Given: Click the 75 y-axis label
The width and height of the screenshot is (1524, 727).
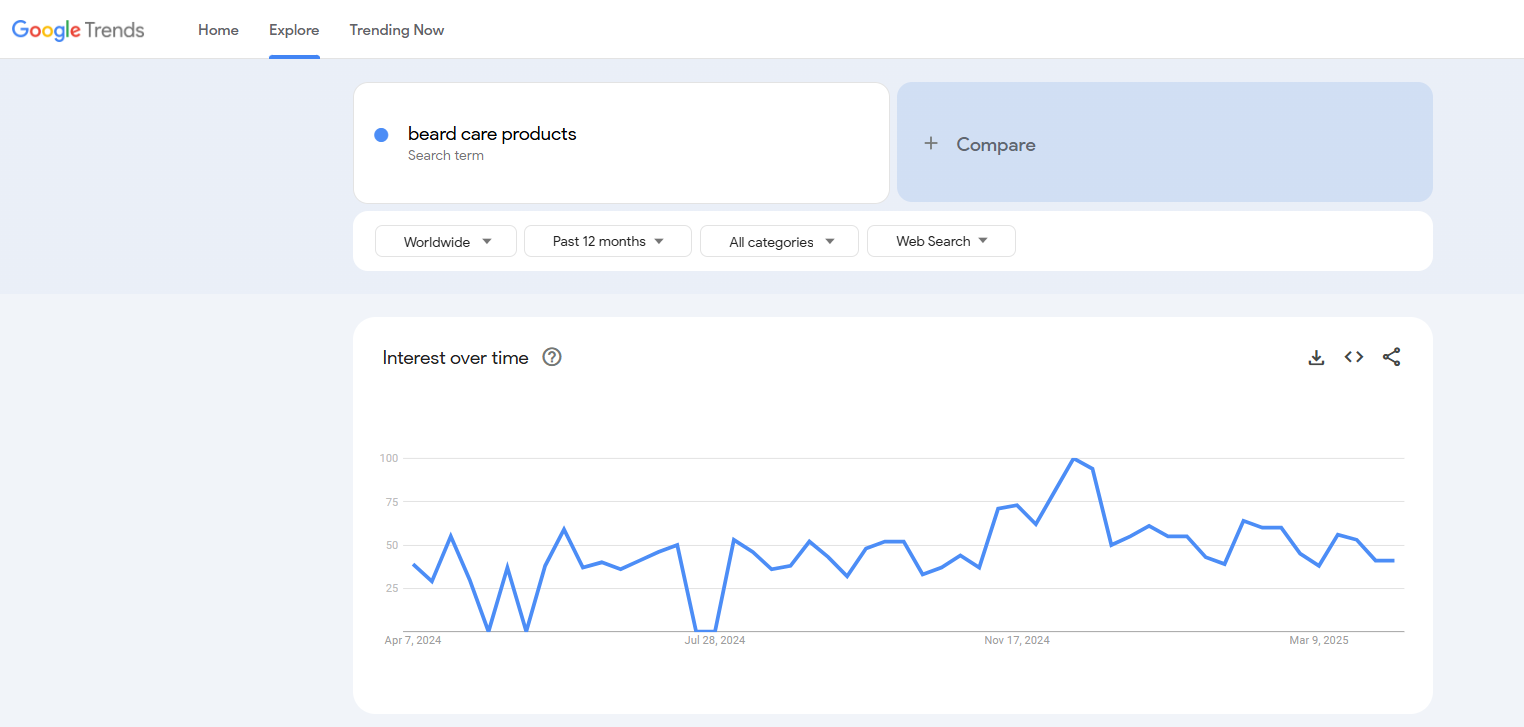Looking at the screenshot, I should 391,502.
